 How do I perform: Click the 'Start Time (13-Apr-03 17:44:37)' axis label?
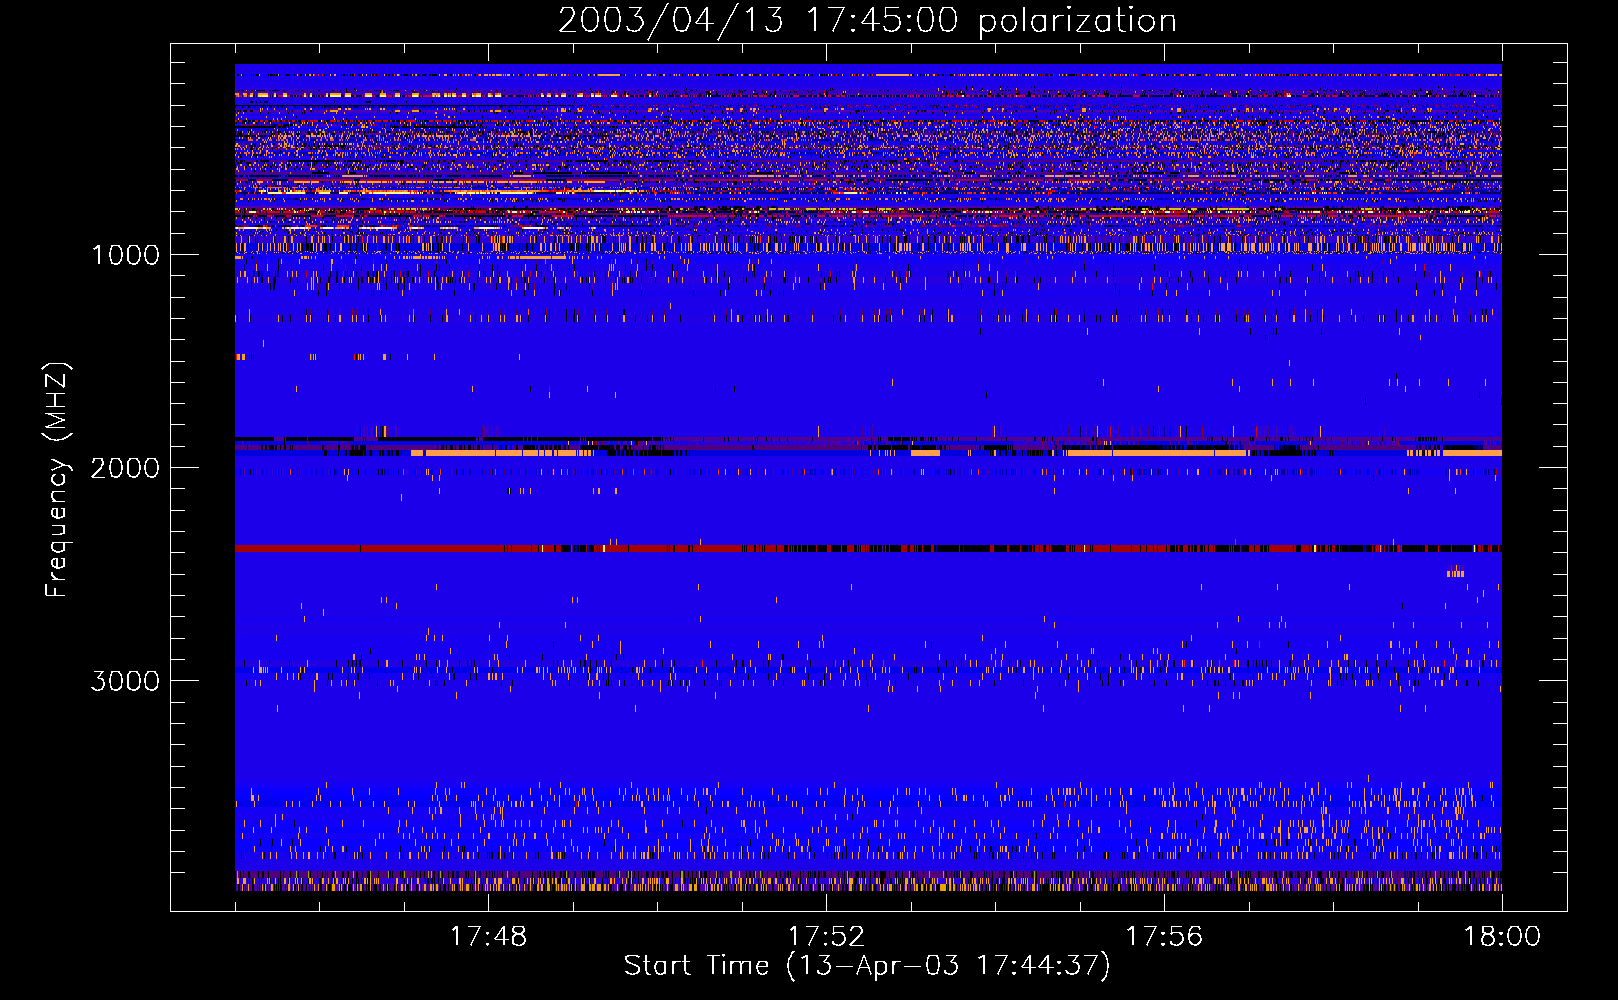[x=867, y=966]
